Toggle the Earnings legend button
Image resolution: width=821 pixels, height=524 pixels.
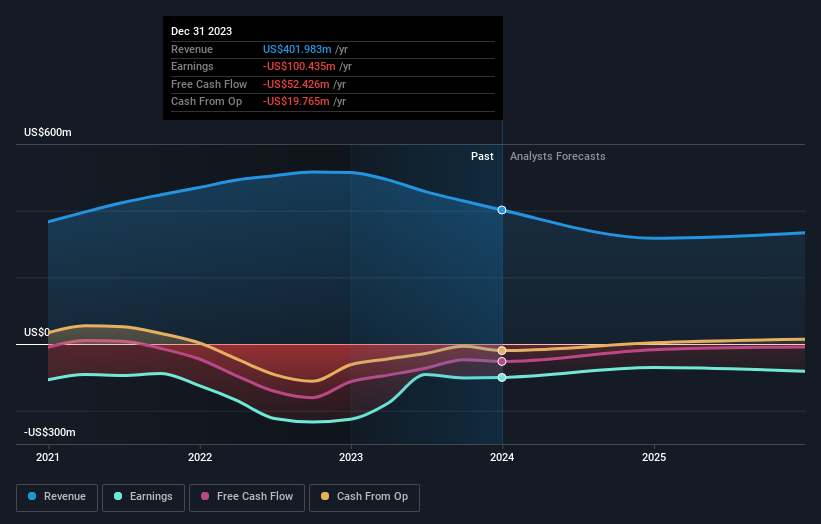pyautogui.click(x=143, y=497)
